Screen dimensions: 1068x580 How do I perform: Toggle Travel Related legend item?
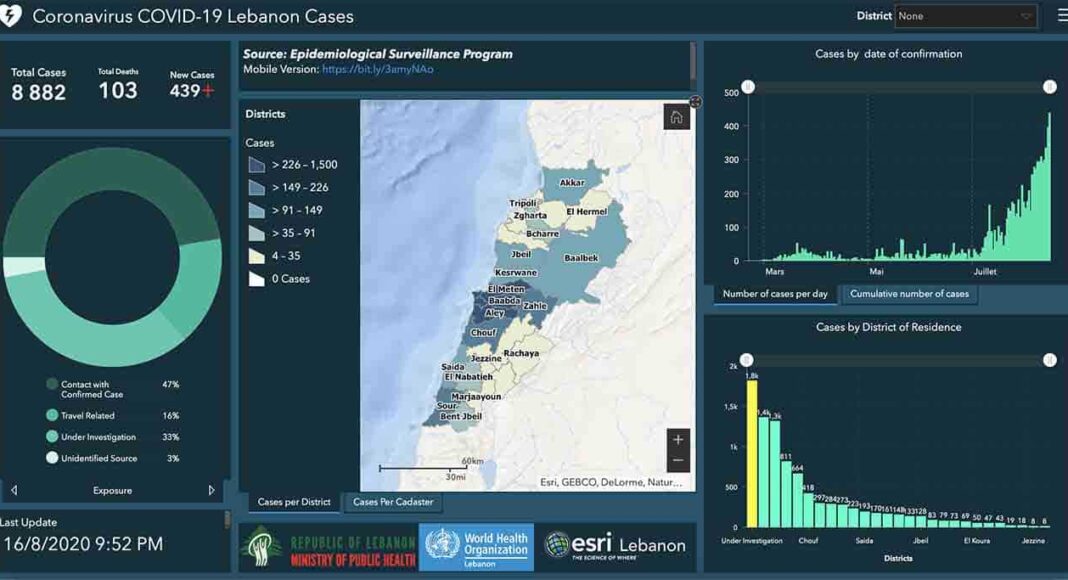pyautogui.click(x=52, y=415)
